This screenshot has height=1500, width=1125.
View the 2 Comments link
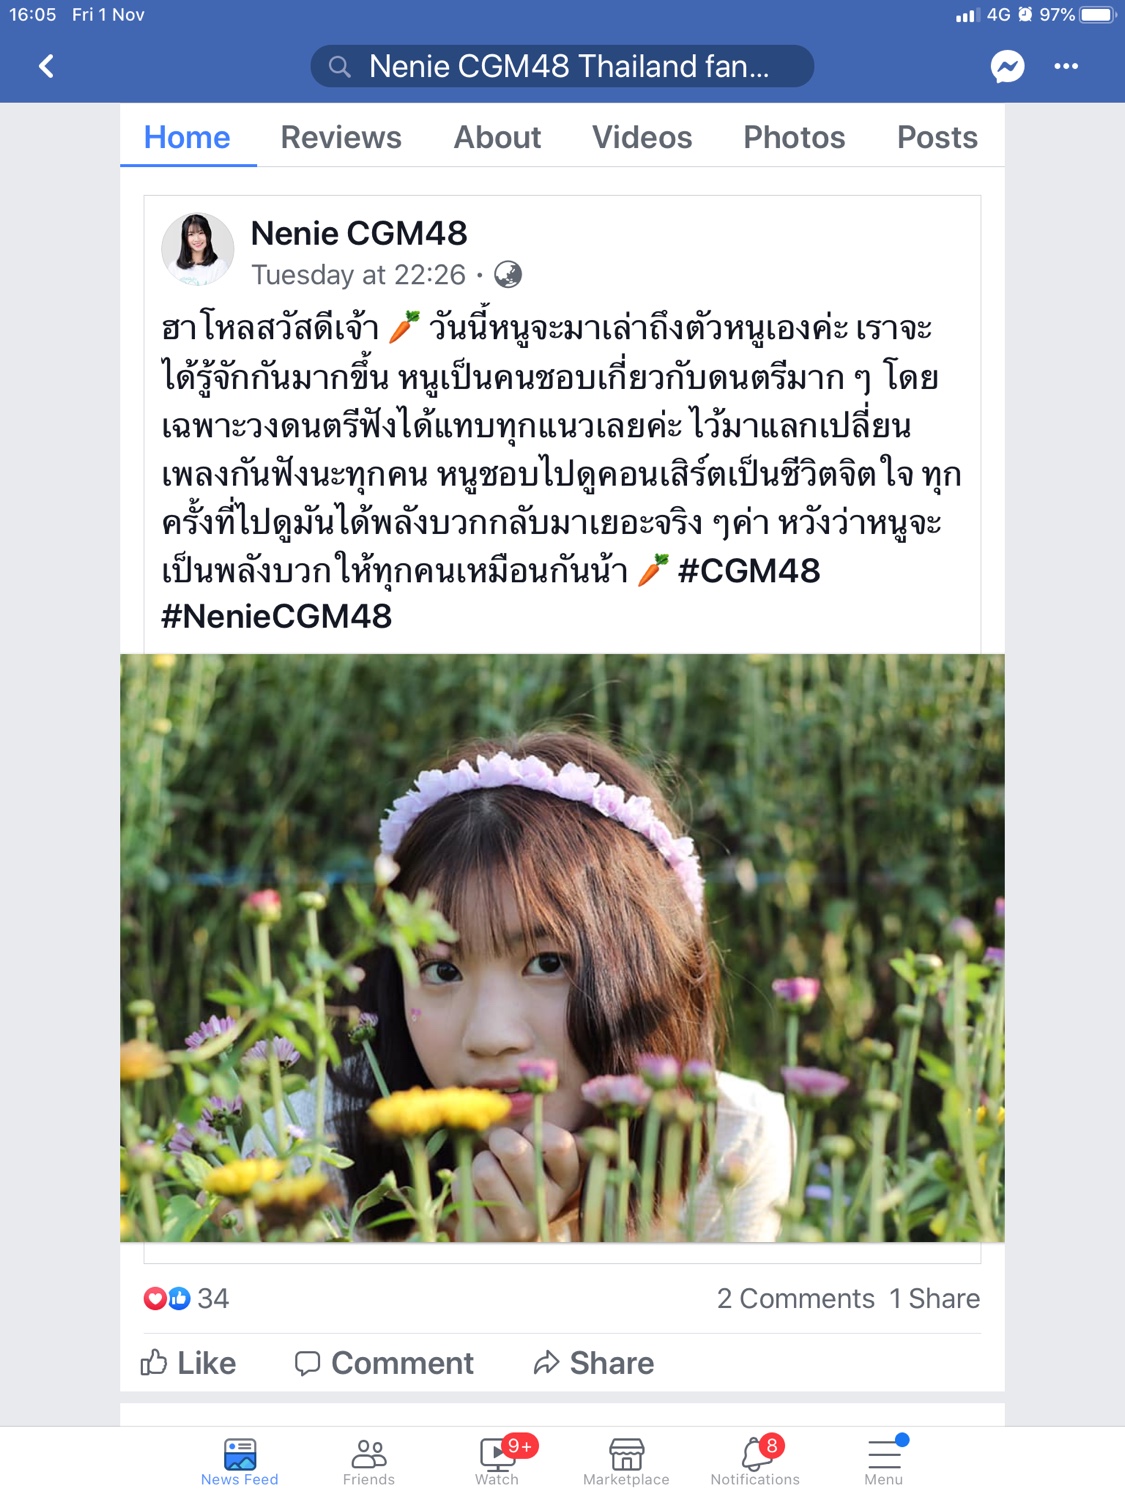click(x=796, y=1298)
